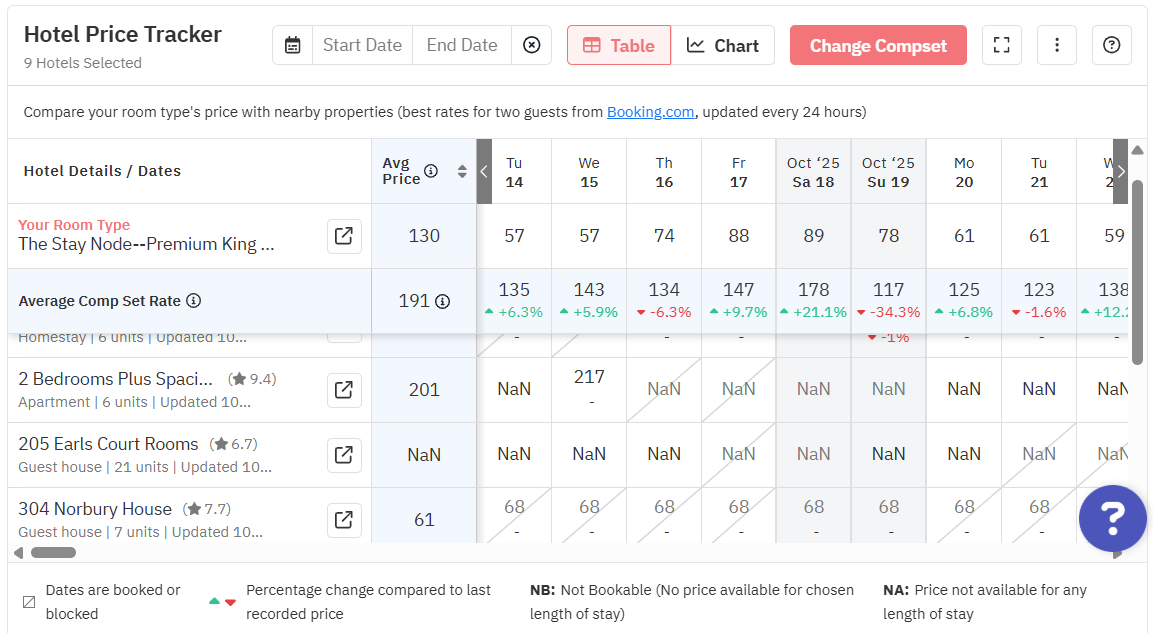Click the Avg Price info icon
Screen dimensions: 1153x633
click(x=431, y=171)
